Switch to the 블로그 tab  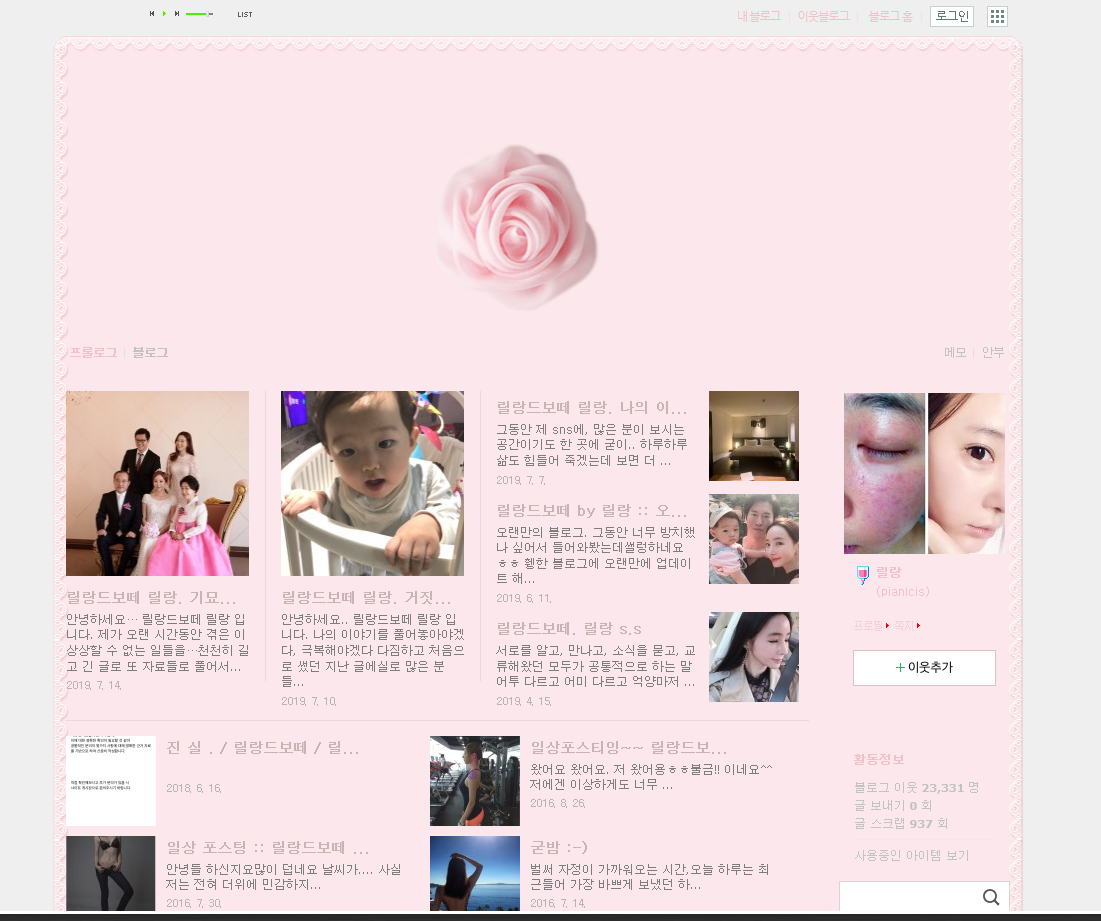coord(149,352)
